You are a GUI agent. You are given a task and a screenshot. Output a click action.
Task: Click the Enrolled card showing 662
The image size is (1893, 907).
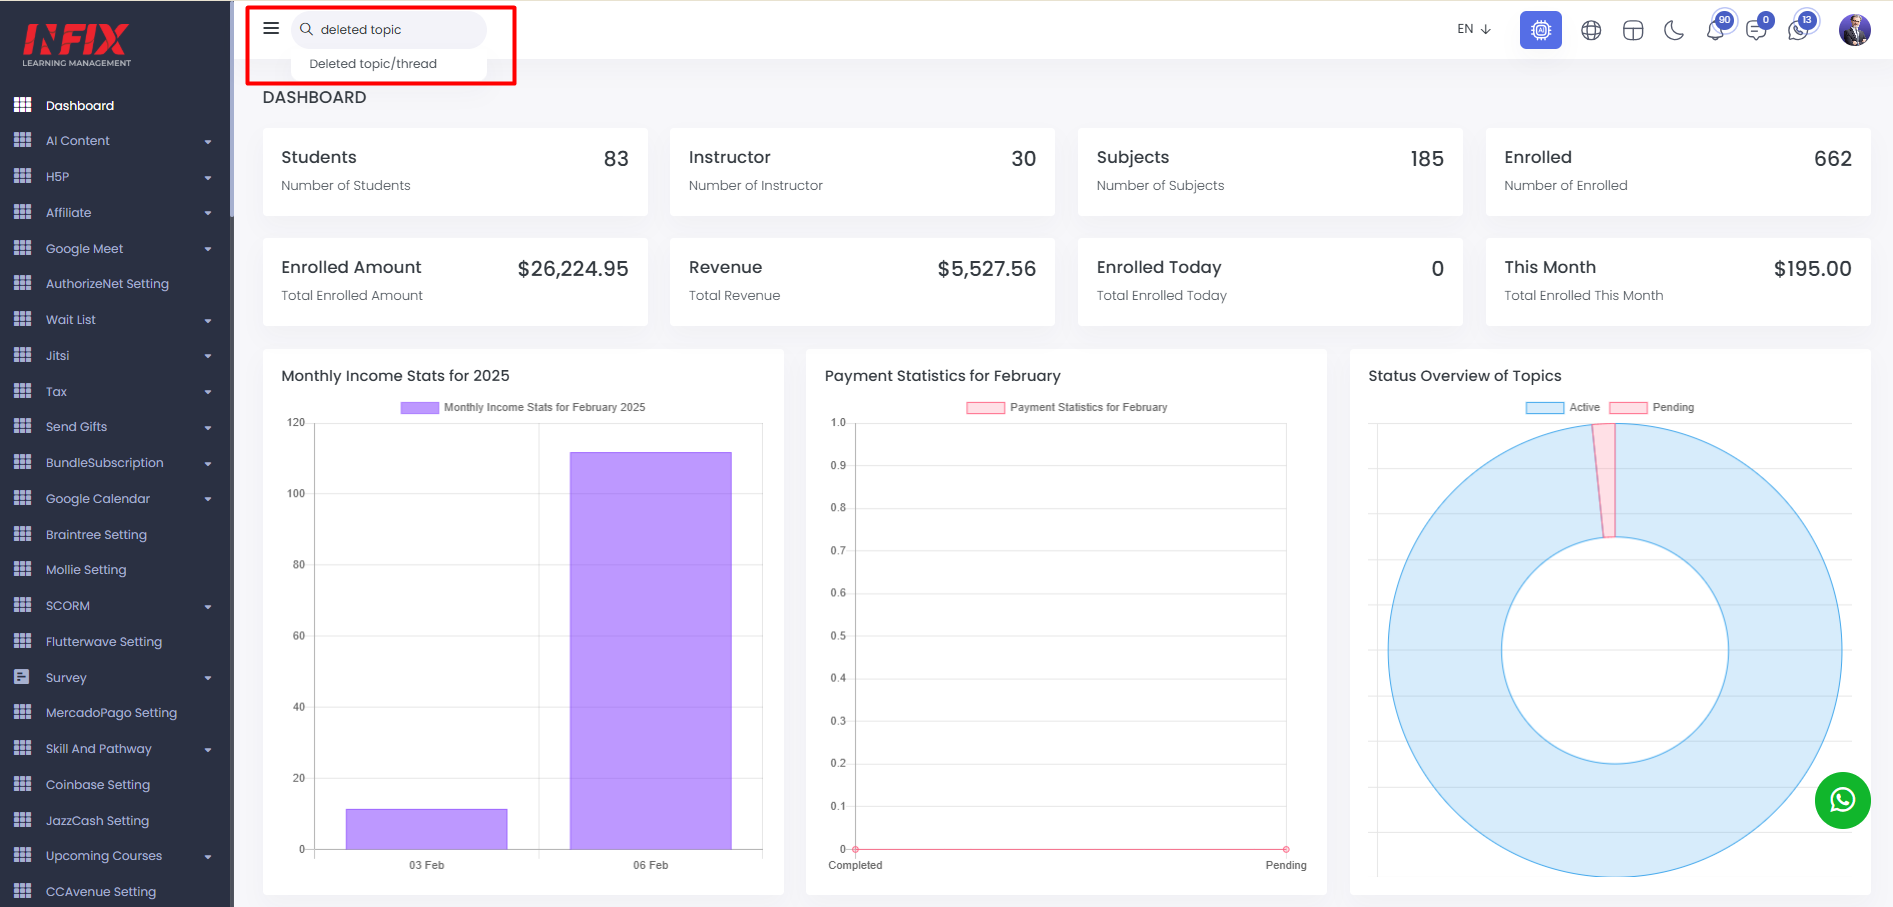[1678, 171]
